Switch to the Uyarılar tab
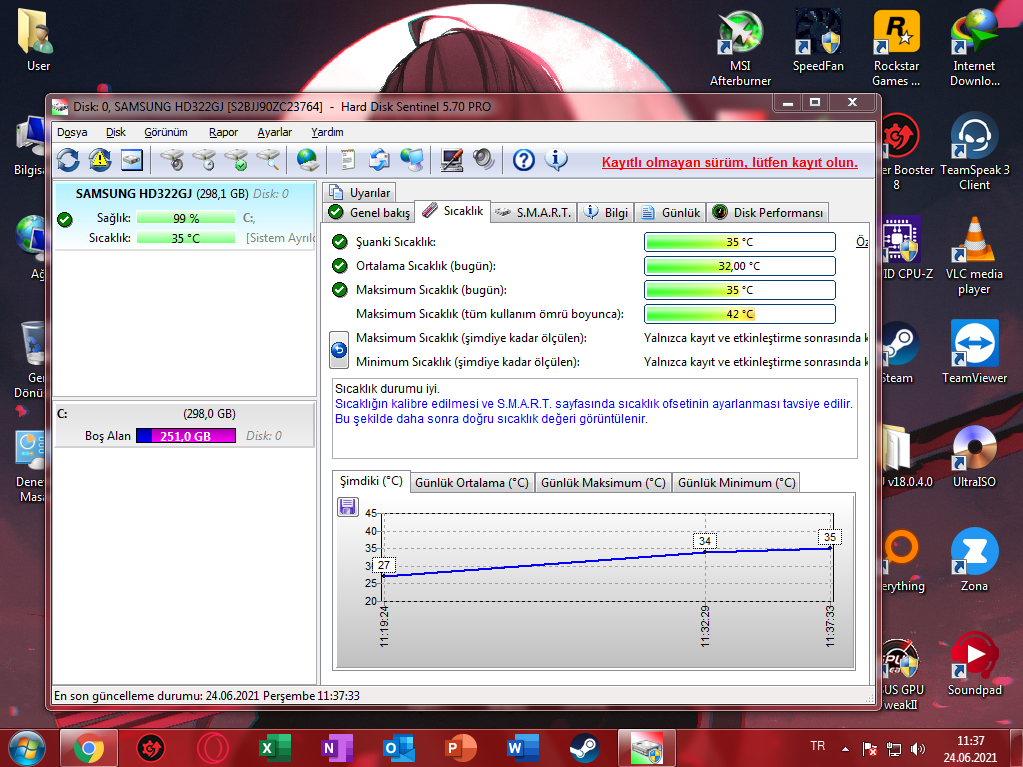The width and height of the screenshot is (1023, 767). pos(359,193)
